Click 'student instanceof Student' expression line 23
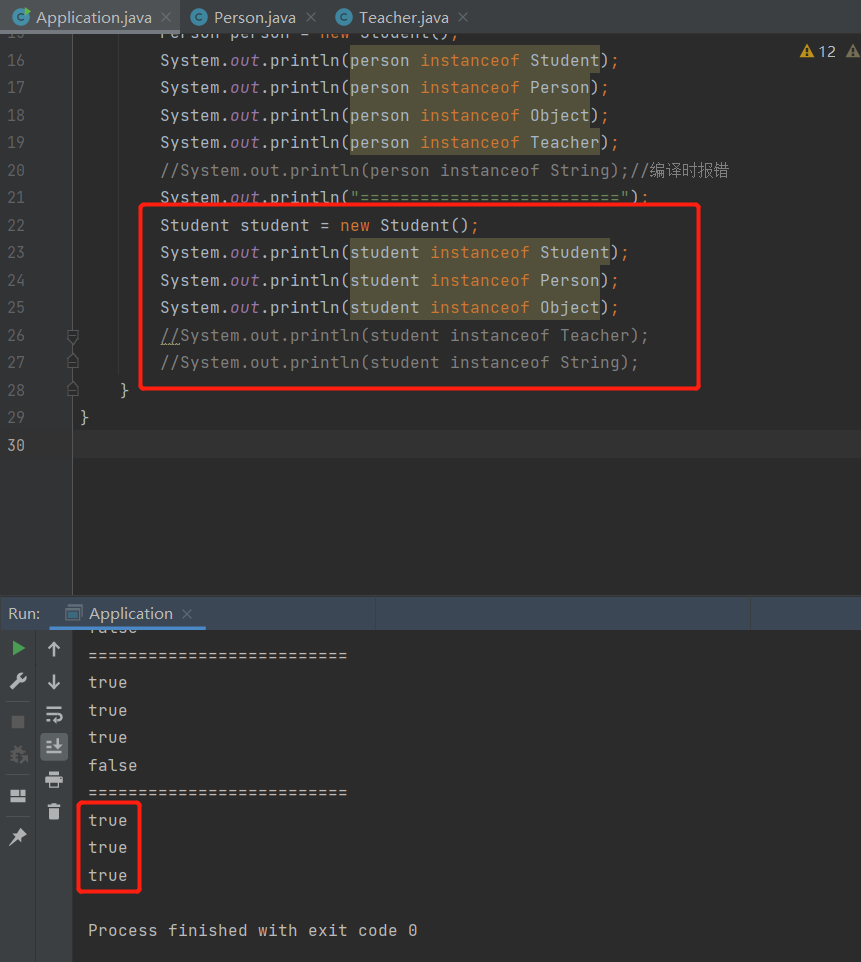 [480, 252]
